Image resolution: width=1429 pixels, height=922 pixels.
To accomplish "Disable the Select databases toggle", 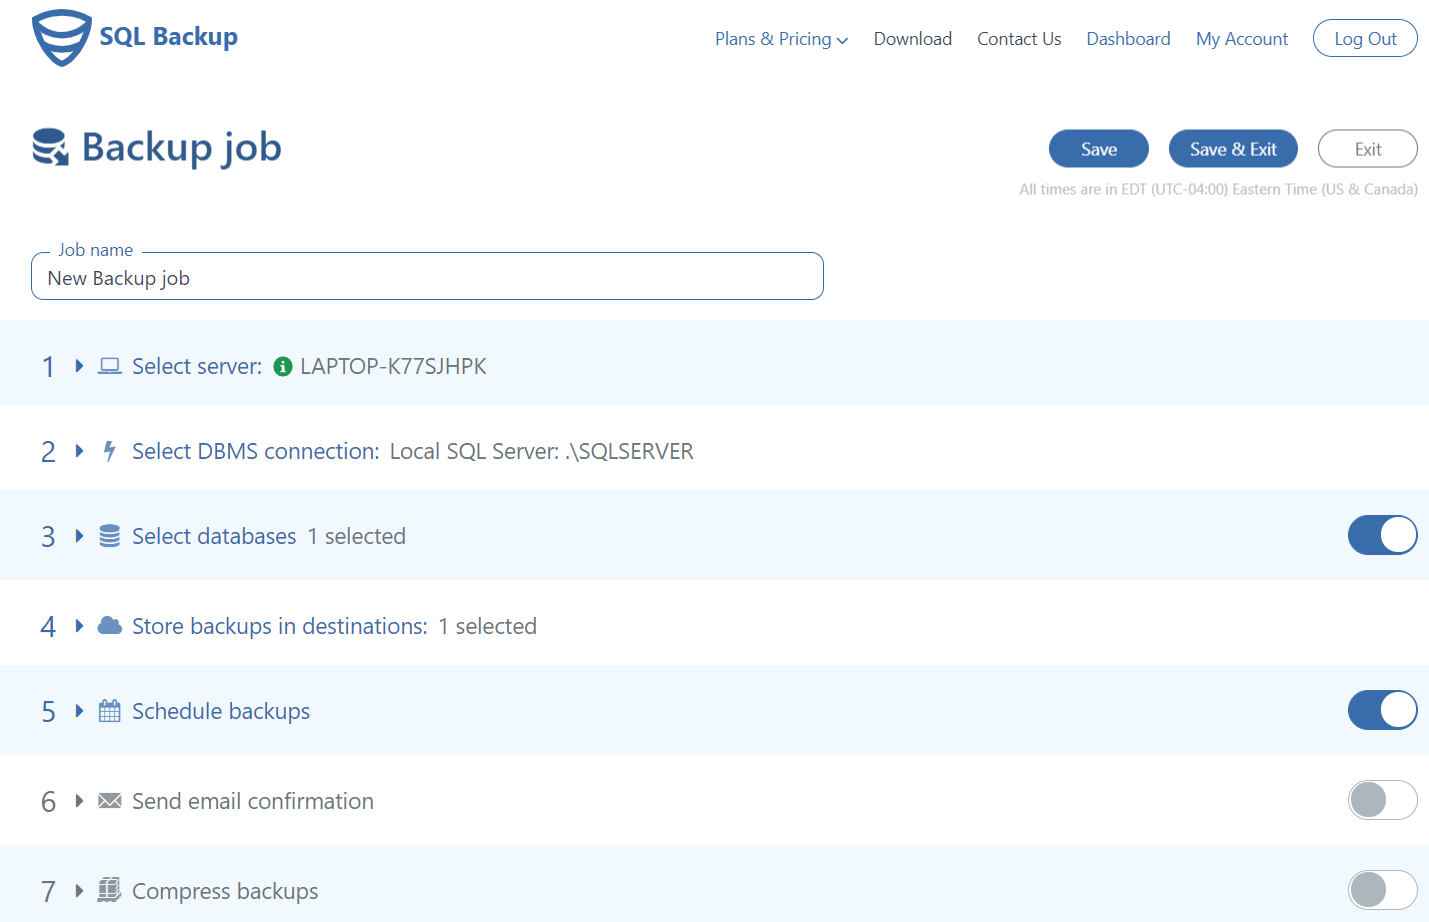I will (x=1383, y=535).
